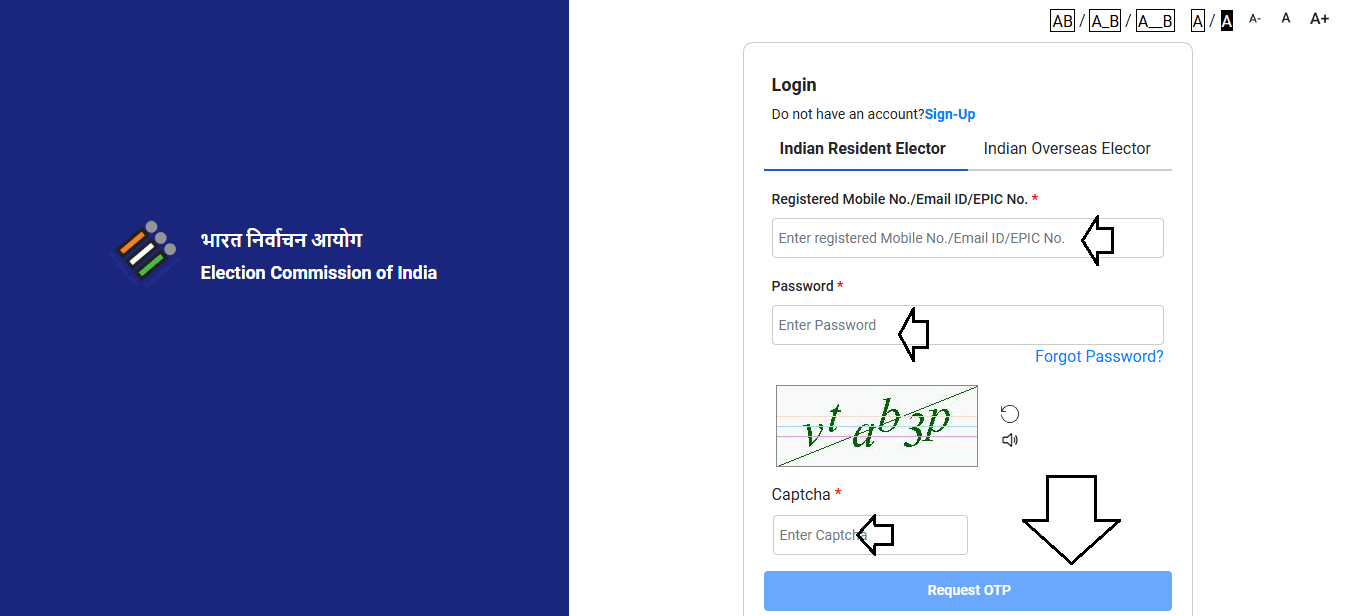This screenshot has width=1366, height=616.
Task: Play the audio captcha
Action: pyautogui.click(x=1010, y=440)
